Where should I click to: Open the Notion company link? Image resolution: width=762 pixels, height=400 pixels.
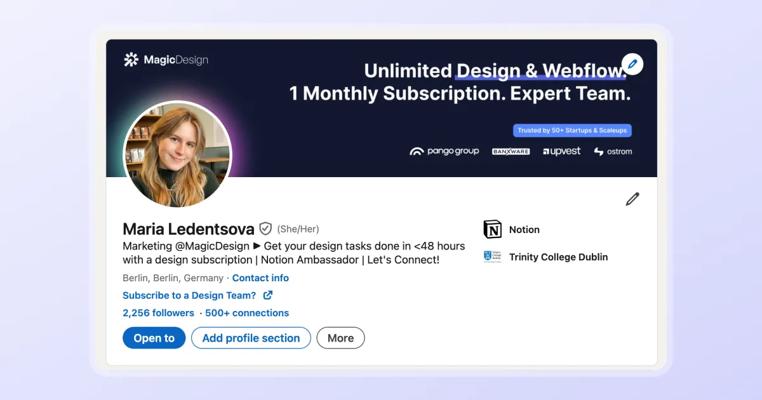[x=524, y=229]
